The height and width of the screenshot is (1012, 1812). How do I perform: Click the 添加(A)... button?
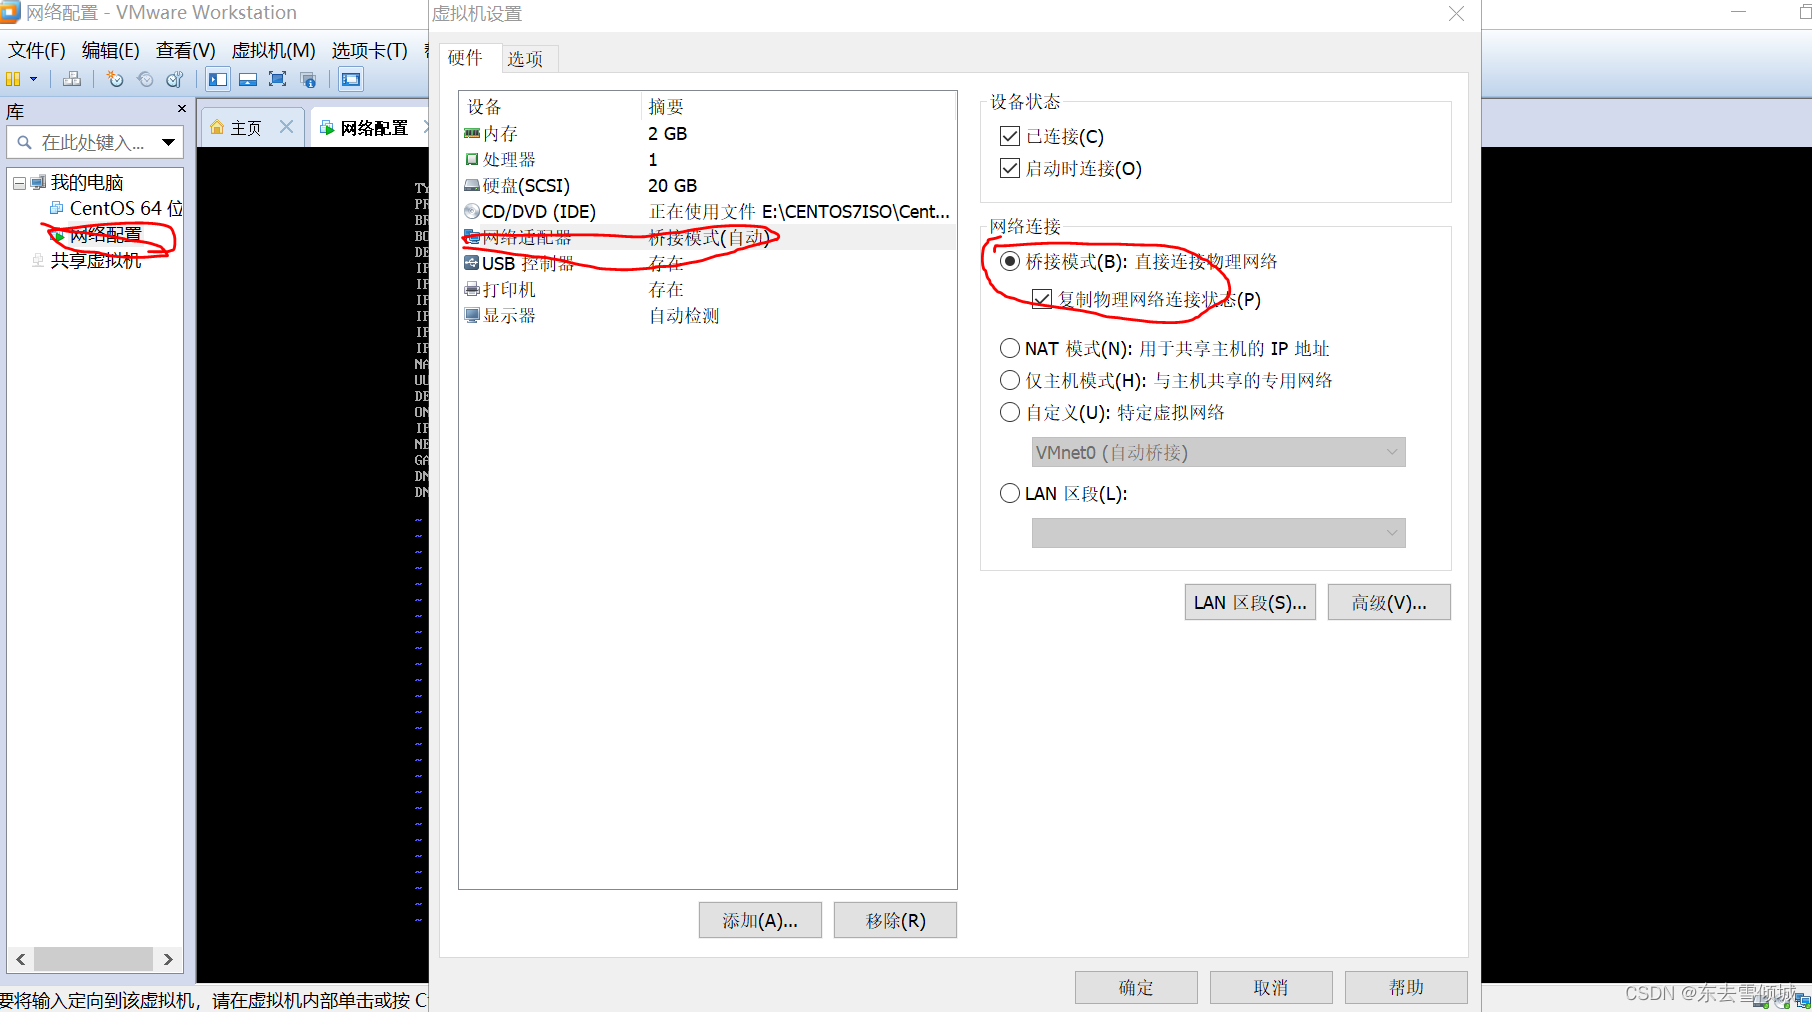tap(760, 920)
